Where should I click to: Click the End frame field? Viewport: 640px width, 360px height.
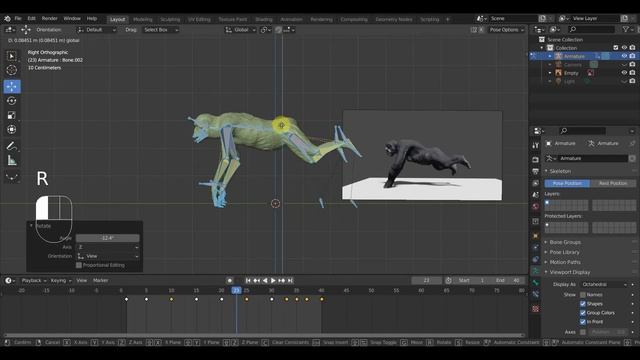[x=508, y=280]
